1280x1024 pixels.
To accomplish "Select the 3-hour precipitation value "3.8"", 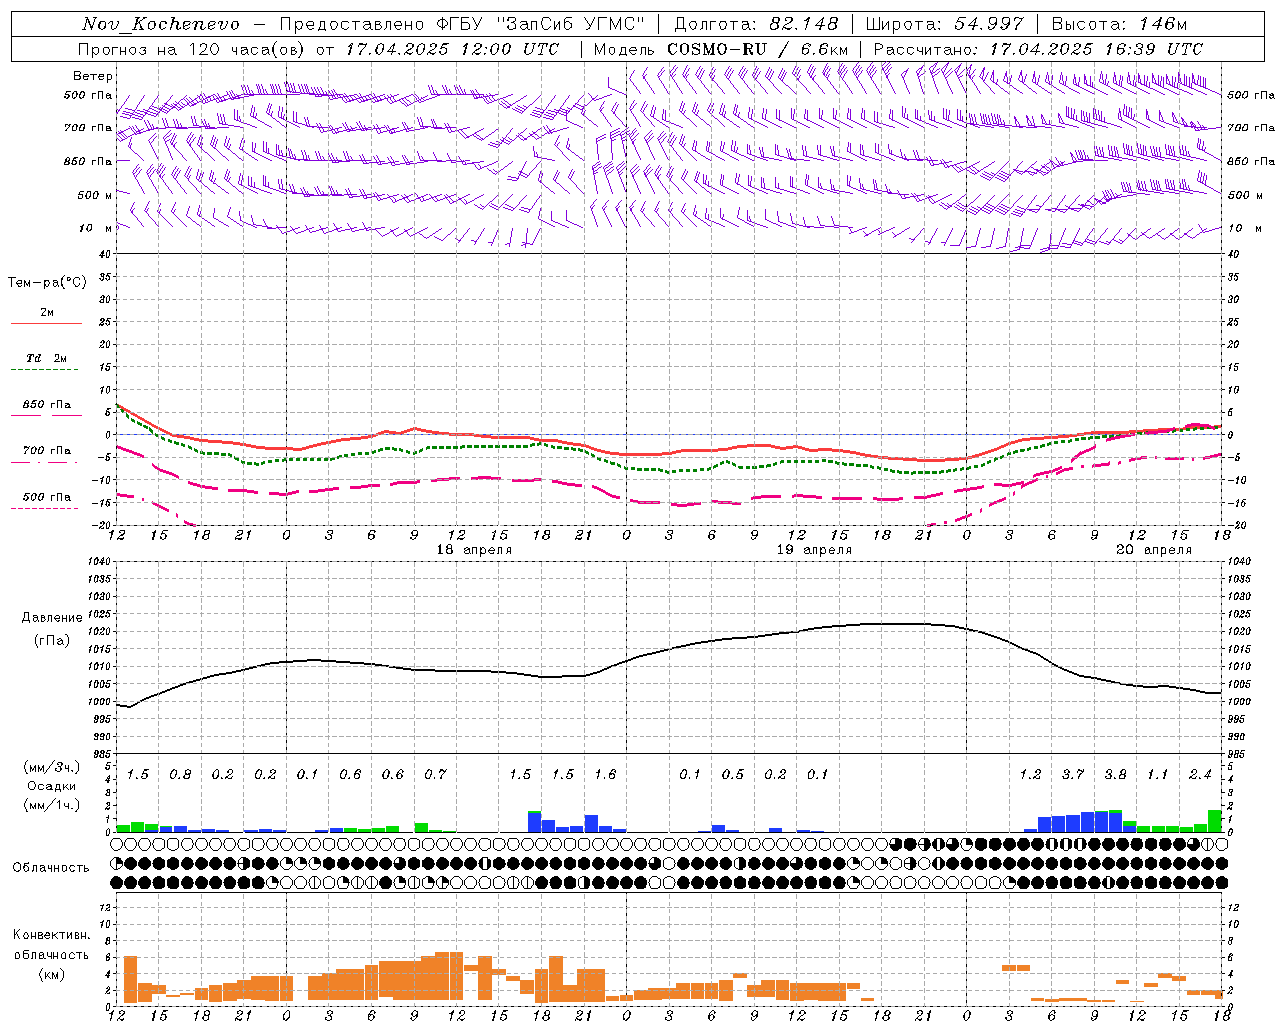I will pyautogui.click(x=1115, y=775).
